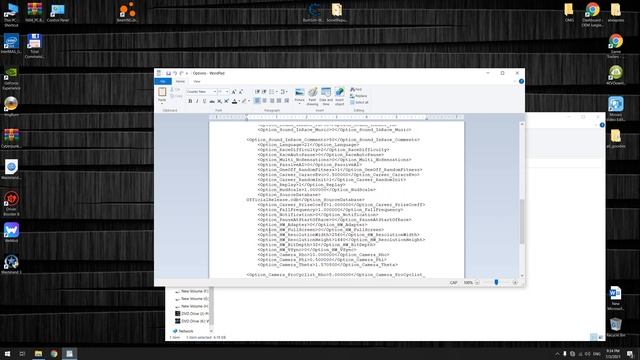Click Select all in Editing group
Viewport: 640px width, 360px height.
point(359,102)
